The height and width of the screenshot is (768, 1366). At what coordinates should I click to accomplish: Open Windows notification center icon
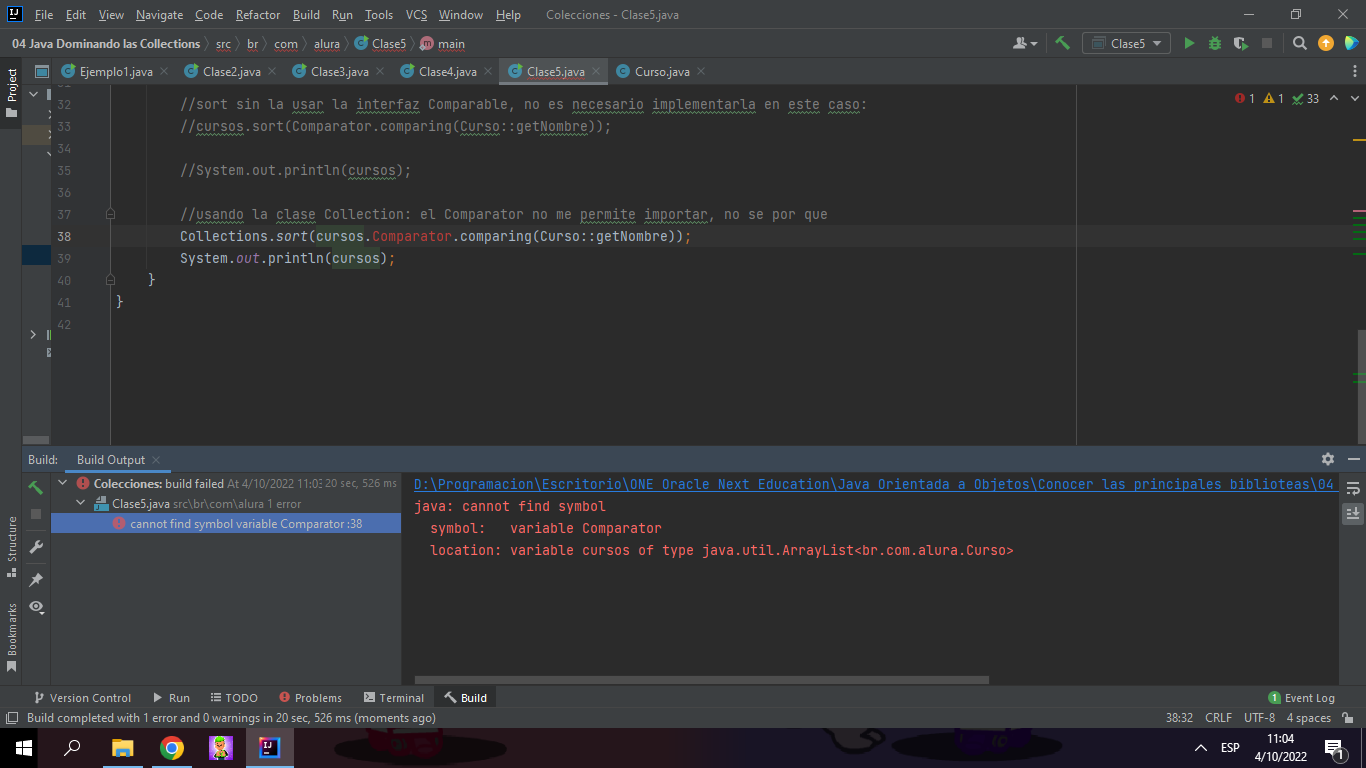tap(1333, 748)
